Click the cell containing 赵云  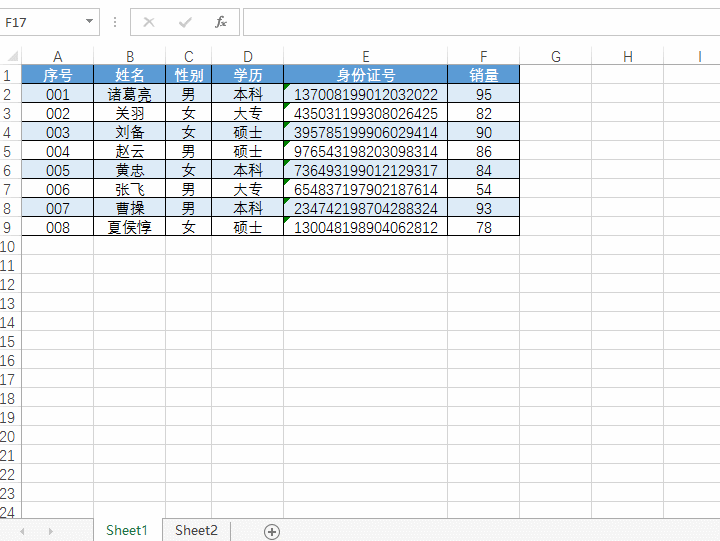coord(130,151)
